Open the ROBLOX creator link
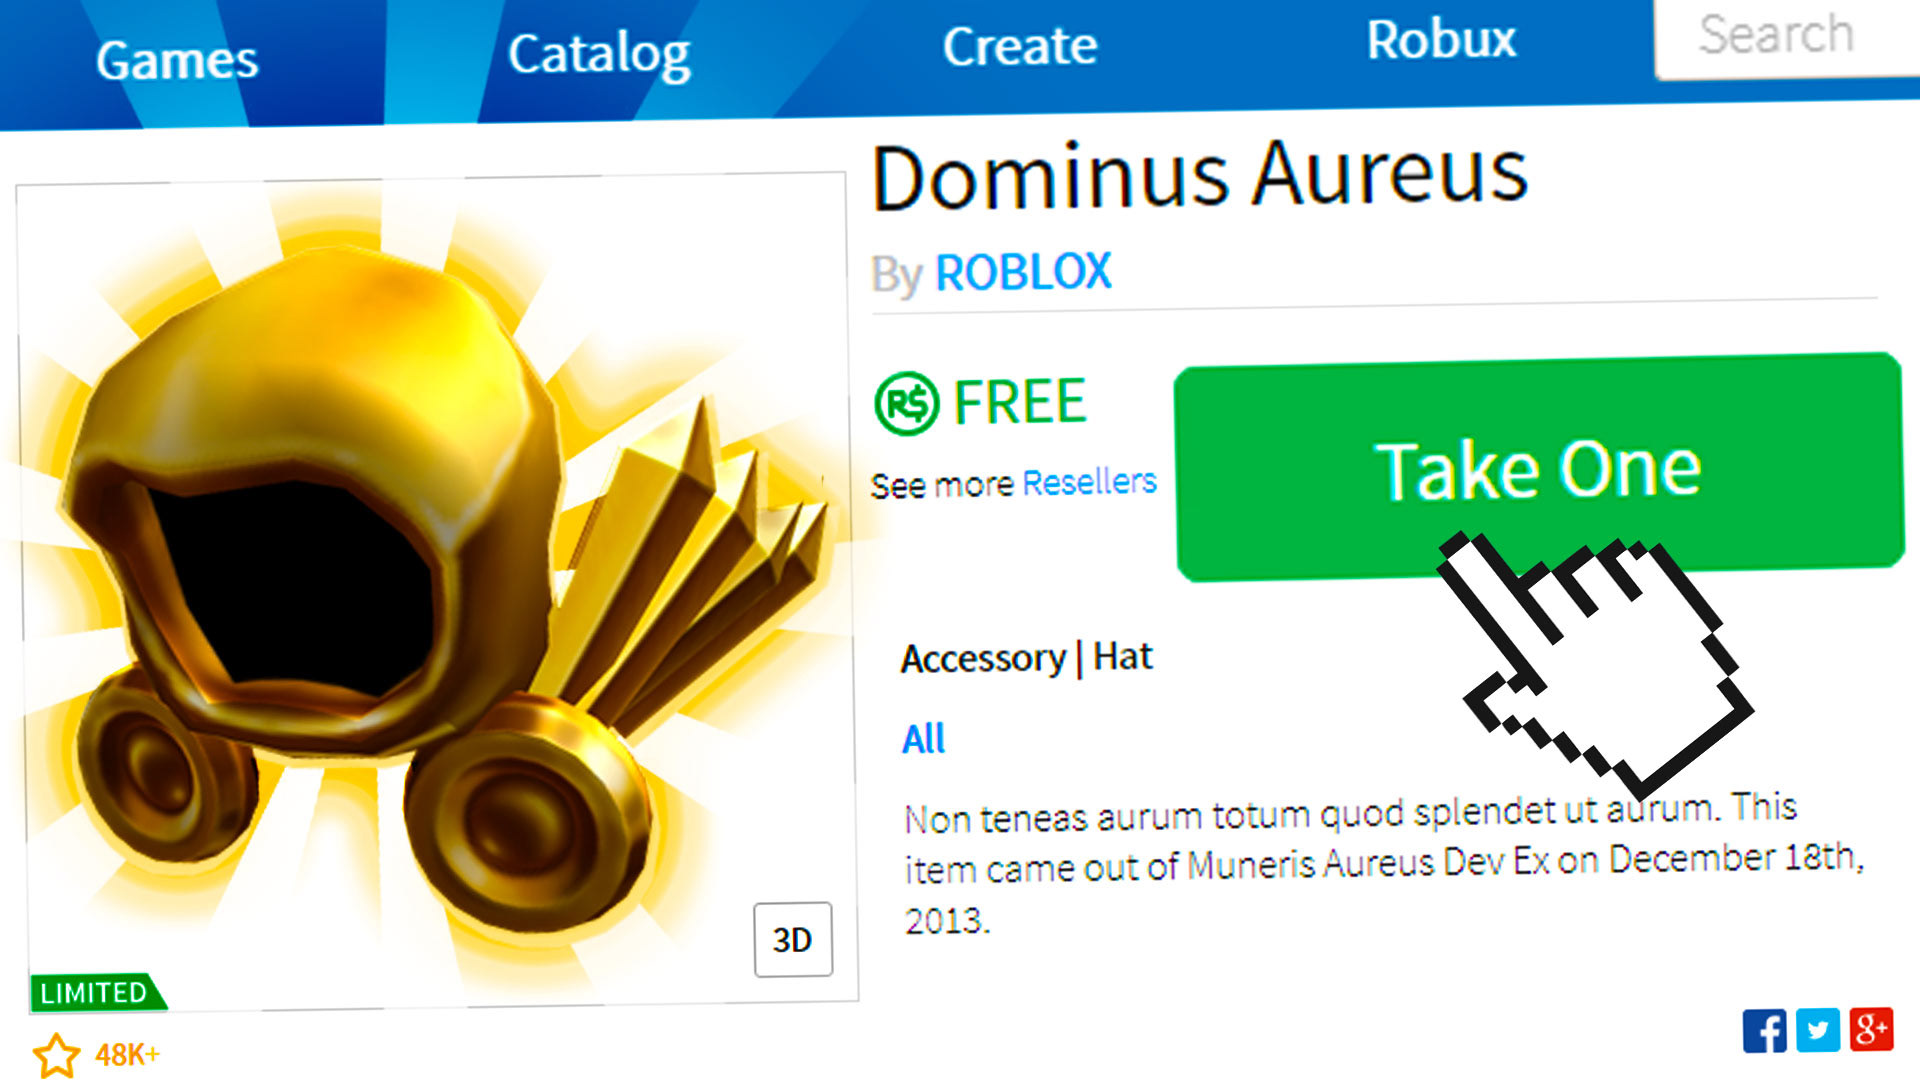1920x1080 pixels. (x=1023, y=272)
